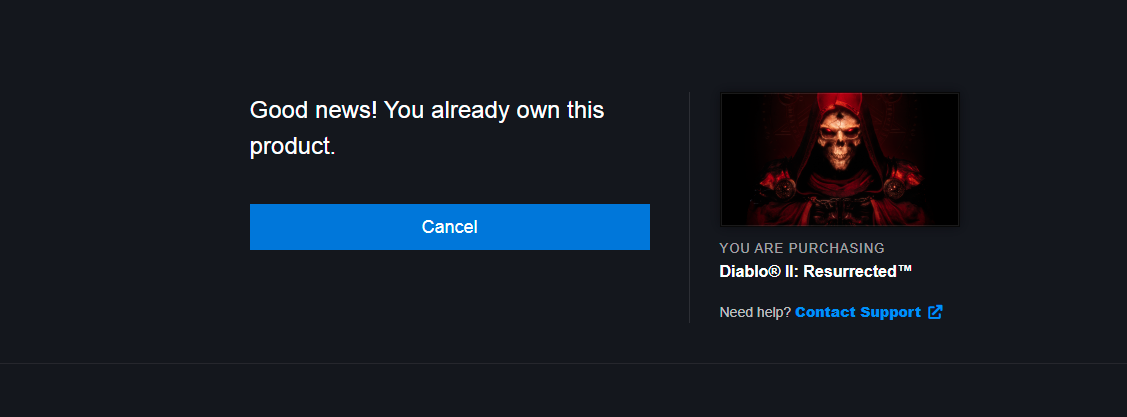1127x417 pixels.
Task: Open the Contact Support link
Action: coord(857,312)
